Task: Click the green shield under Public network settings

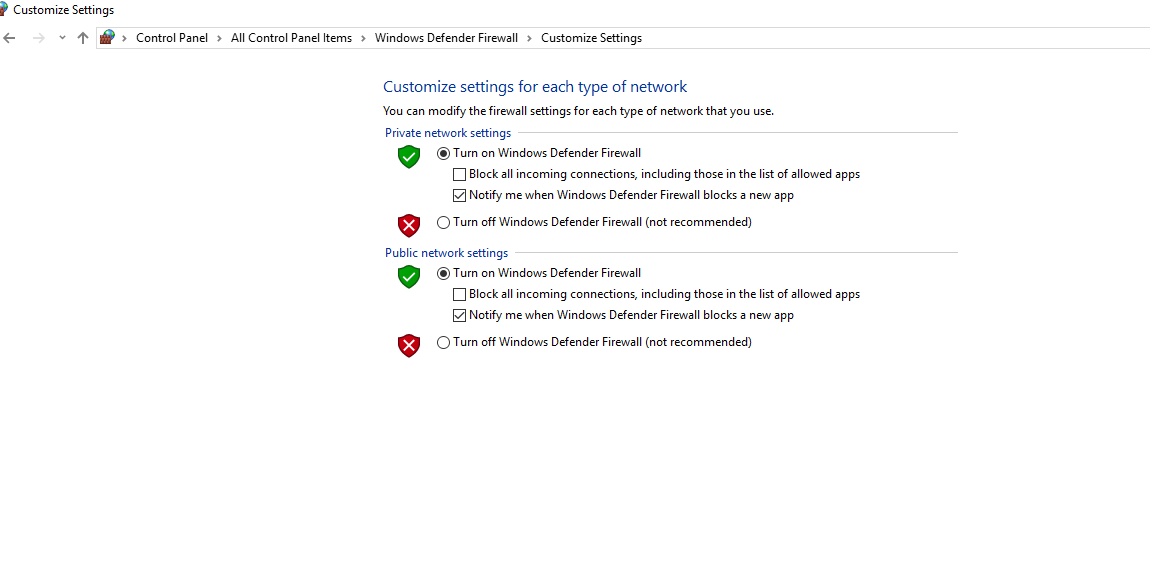Action: pyautogui.click(x=408, y=276)
